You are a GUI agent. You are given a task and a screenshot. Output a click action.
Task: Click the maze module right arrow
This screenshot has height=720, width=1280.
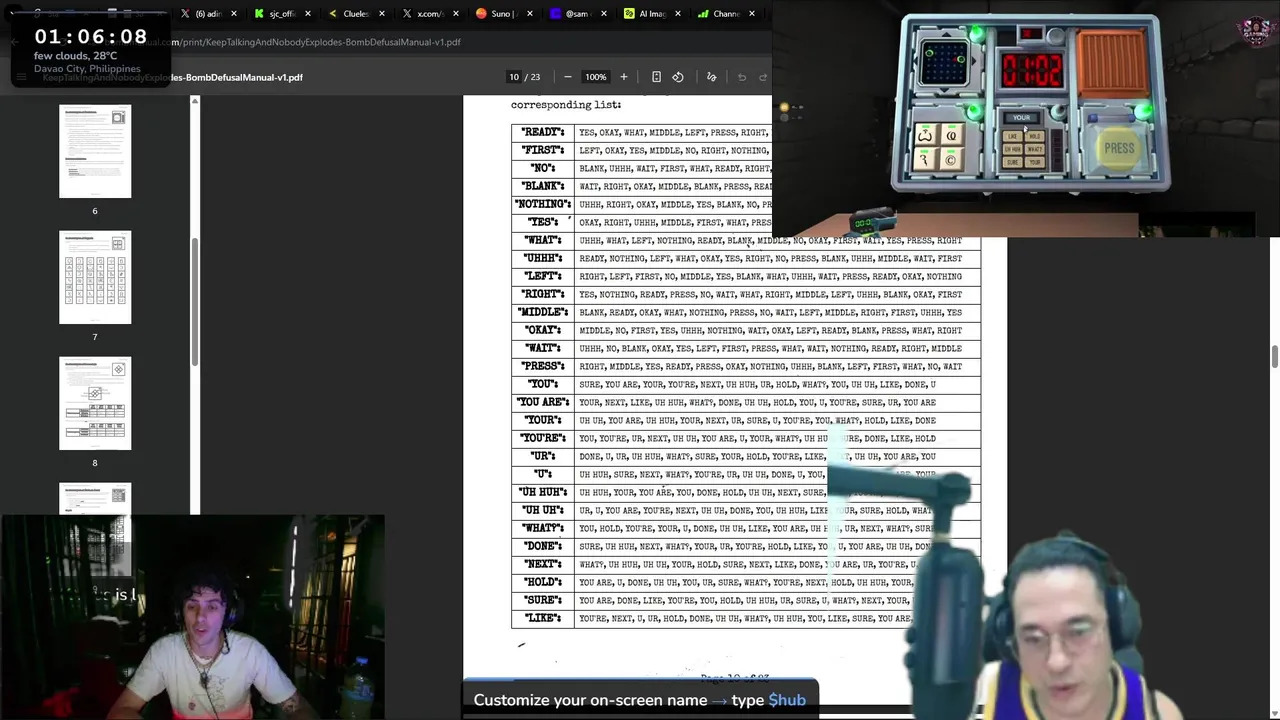(974, 61)
